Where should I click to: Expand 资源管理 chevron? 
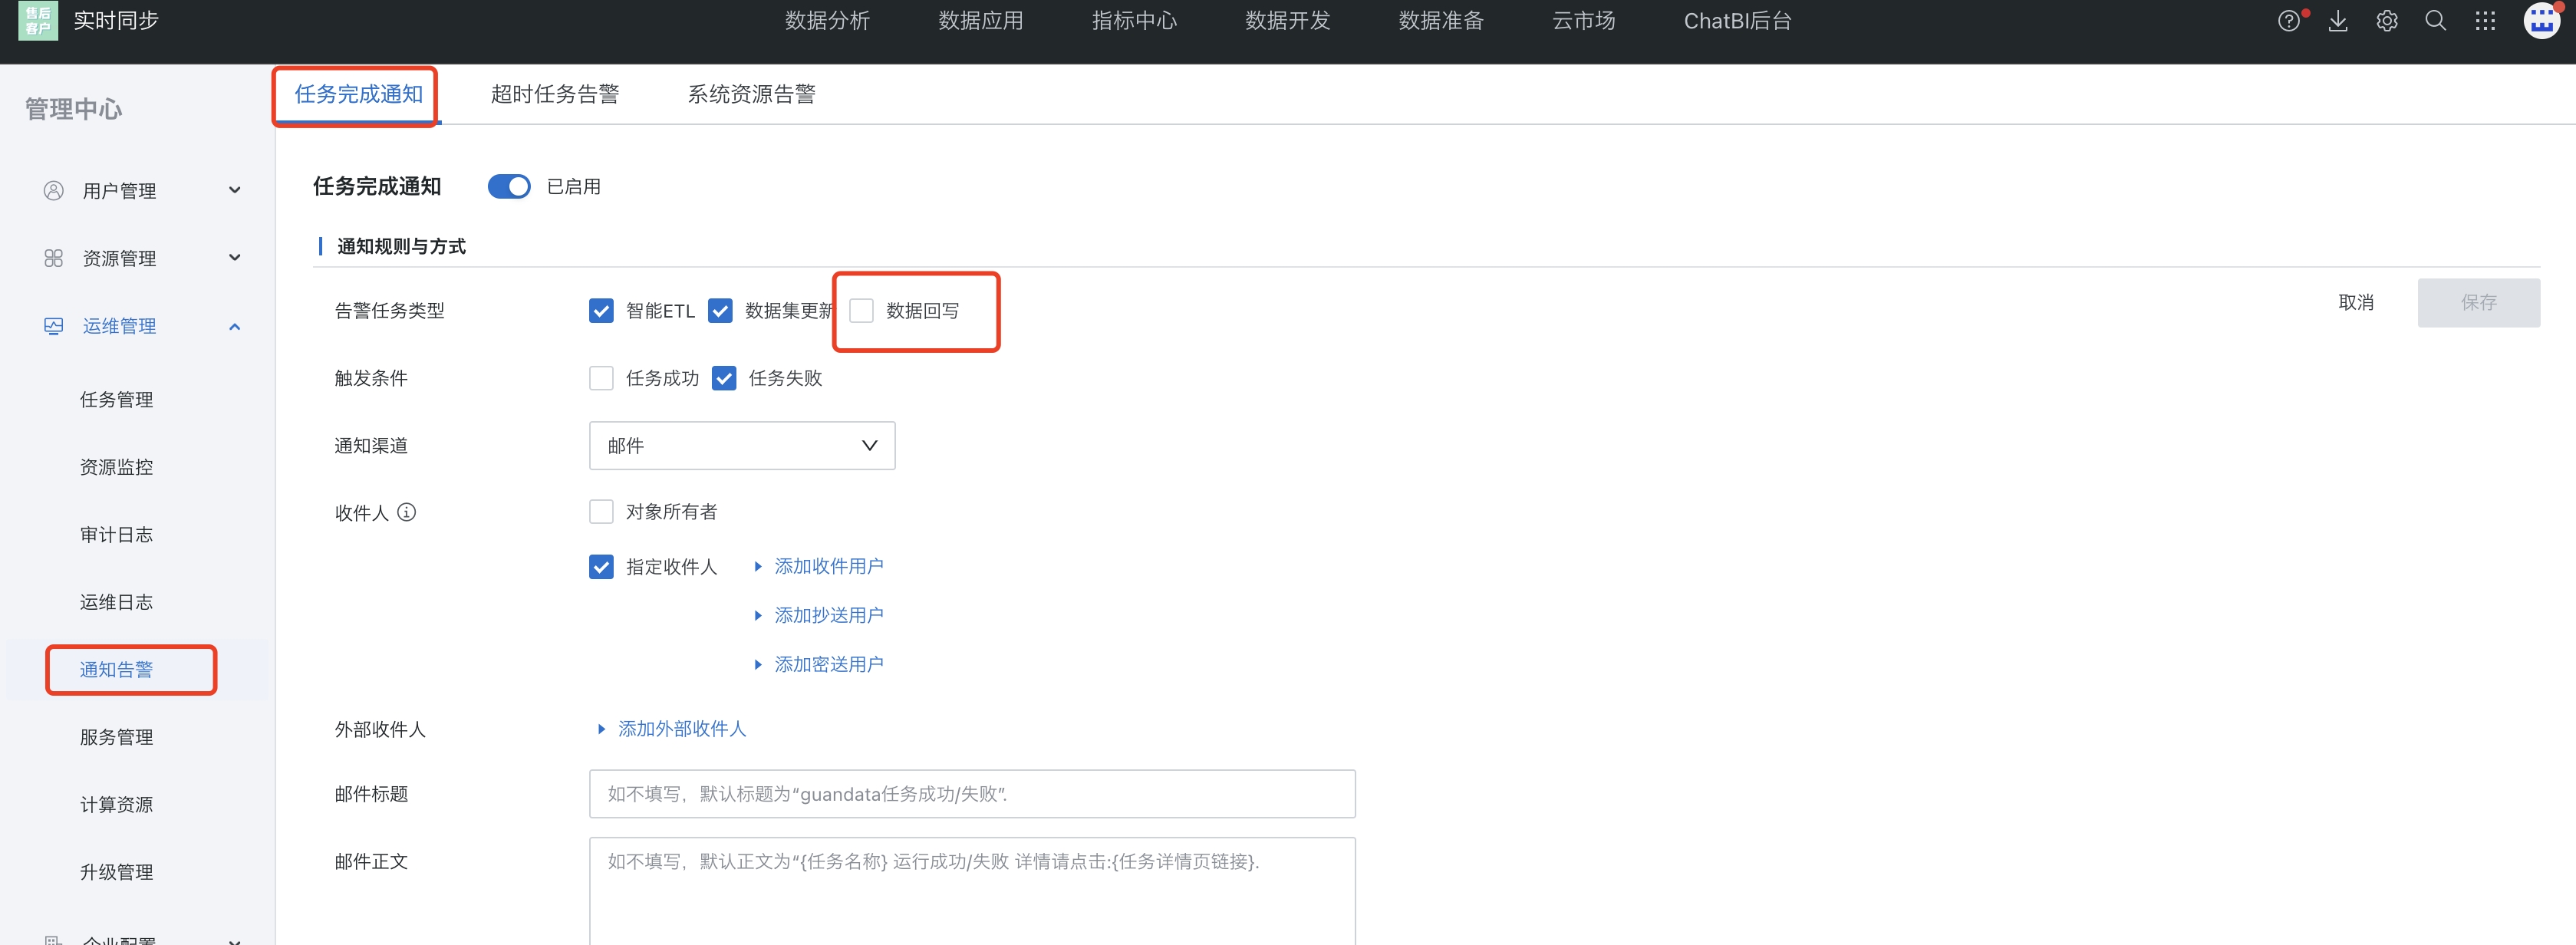(235, 258)
